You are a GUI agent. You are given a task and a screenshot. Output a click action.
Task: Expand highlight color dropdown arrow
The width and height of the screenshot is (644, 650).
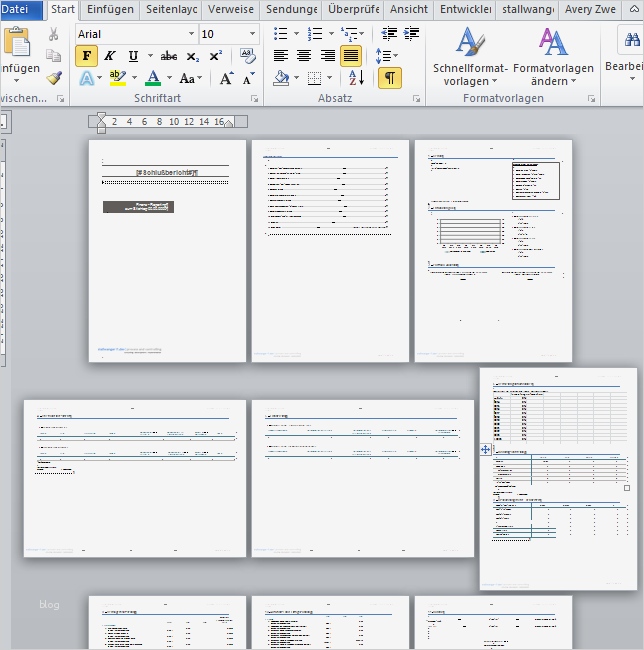tap(134, 78)
